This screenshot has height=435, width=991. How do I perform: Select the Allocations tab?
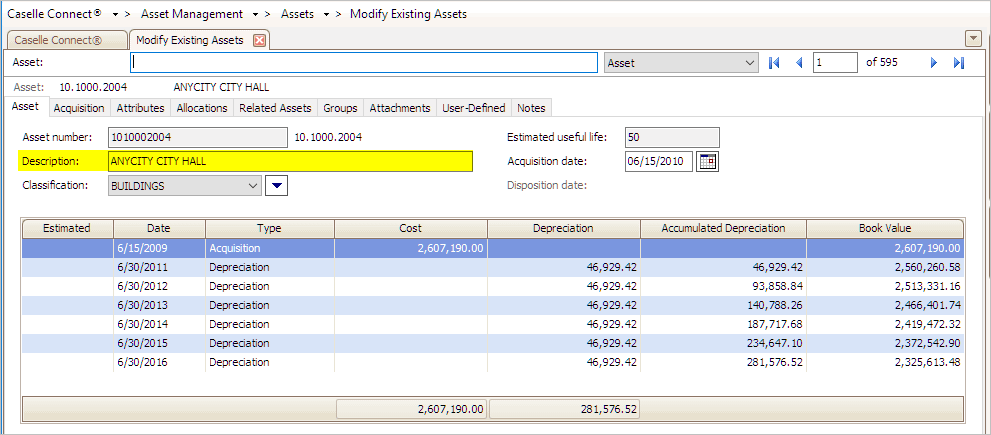click(x=201, y=108)
